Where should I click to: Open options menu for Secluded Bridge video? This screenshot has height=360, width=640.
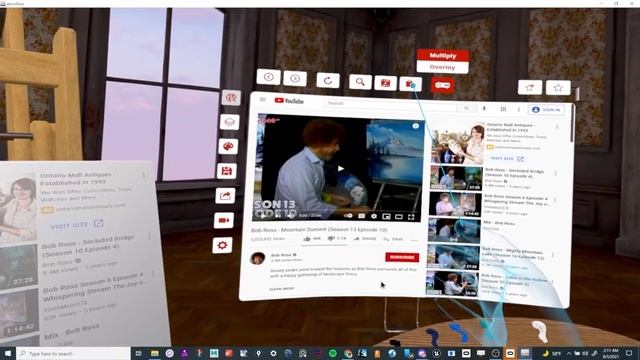[x=556, y=173]
